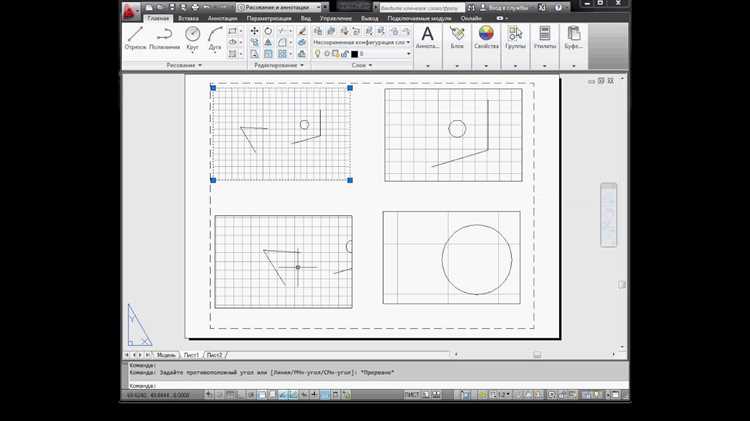Click the black layer color swatch

[x=354, y=54]
